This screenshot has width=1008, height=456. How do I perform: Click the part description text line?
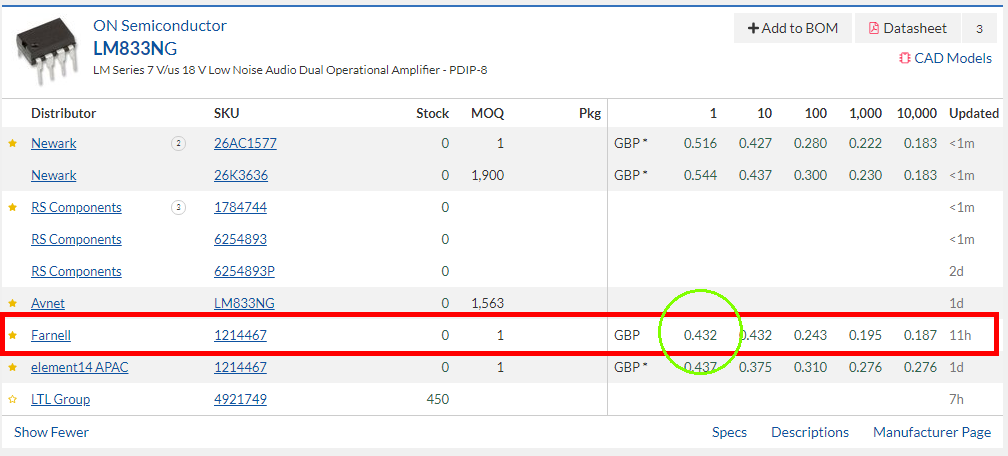pos(290,69)
